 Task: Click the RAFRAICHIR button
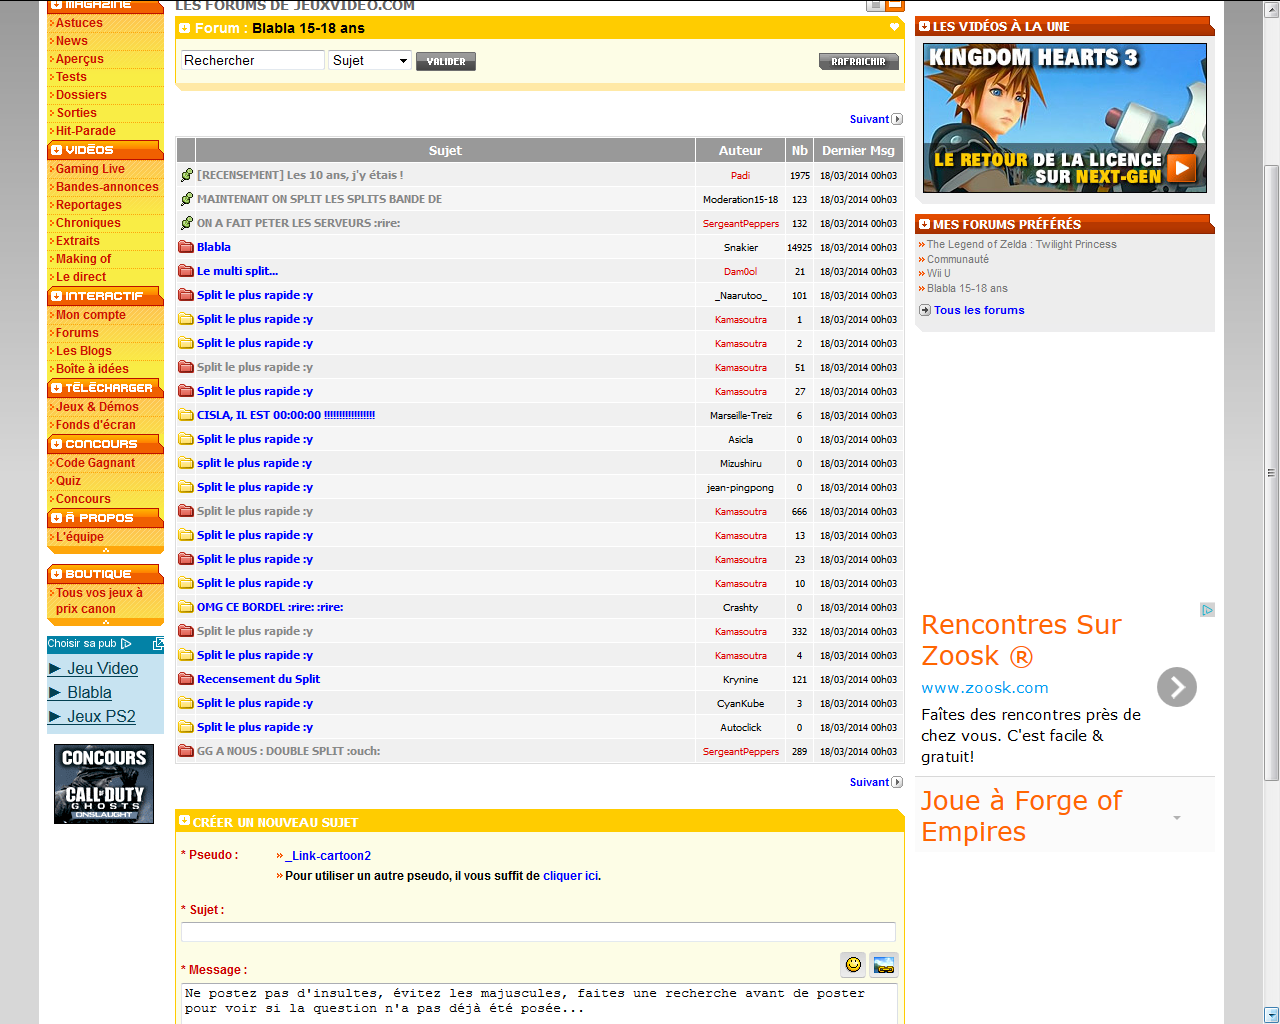(x=859, y=61)
